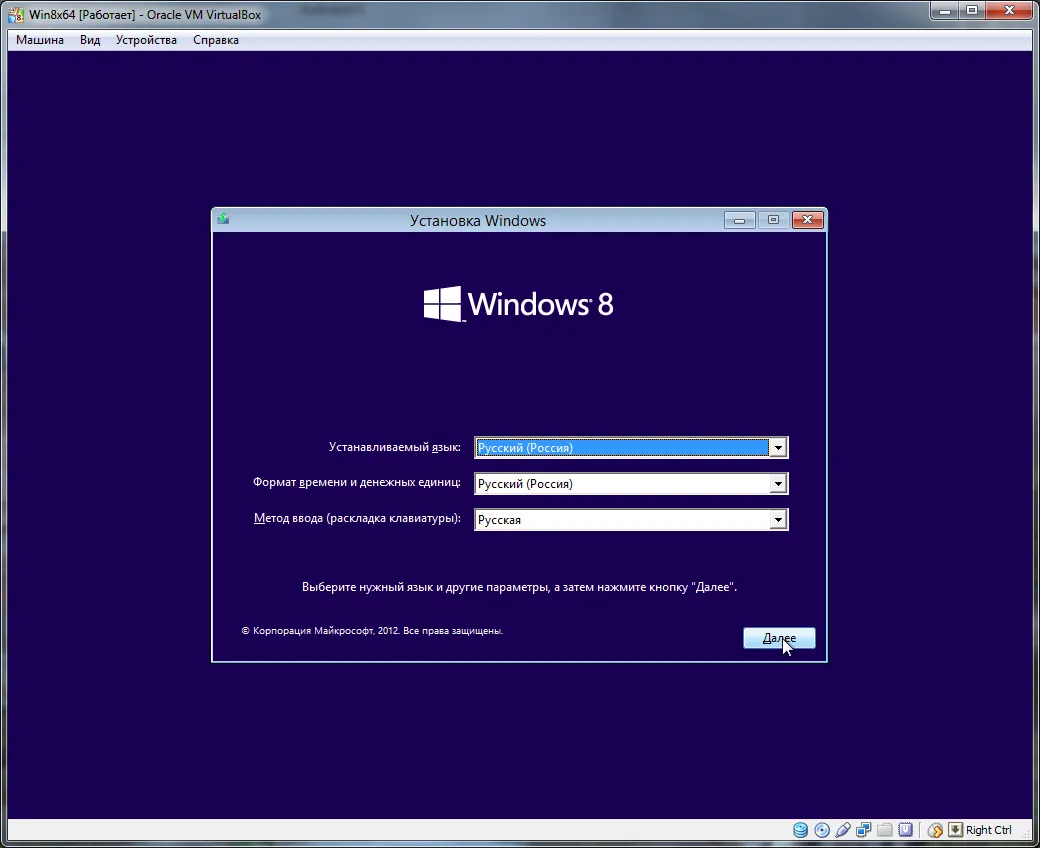Minimize the VirtualBox window
The height and width of the screenshot is (848, 1040).
pyautogui.click(x=944, y=11)
